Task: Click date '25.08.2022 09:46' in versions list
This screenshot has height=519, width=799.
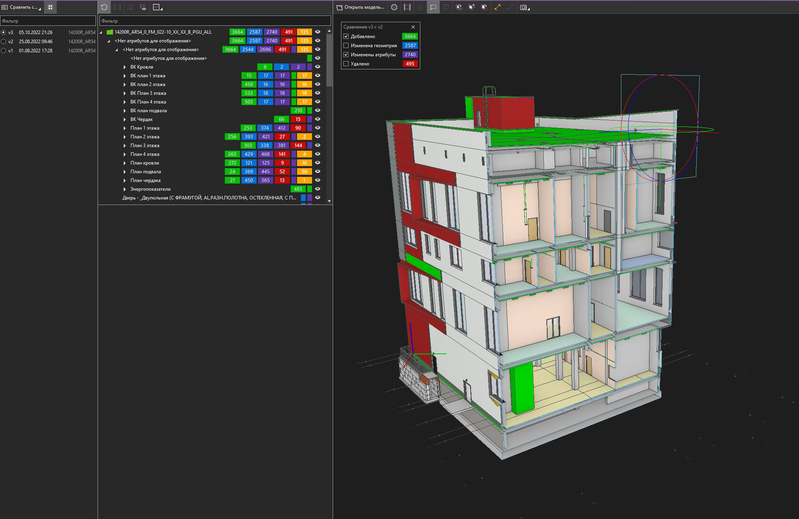Action: coord(35,41)
